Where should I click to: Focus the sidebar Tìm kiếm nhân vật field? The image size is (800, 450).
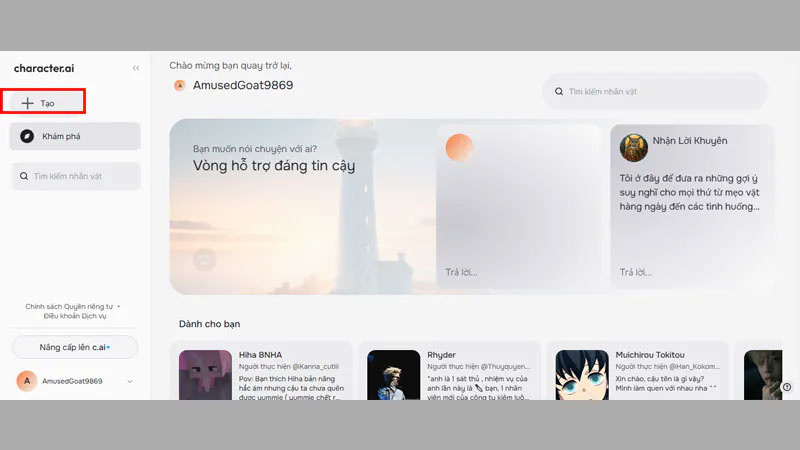(76, 176)
